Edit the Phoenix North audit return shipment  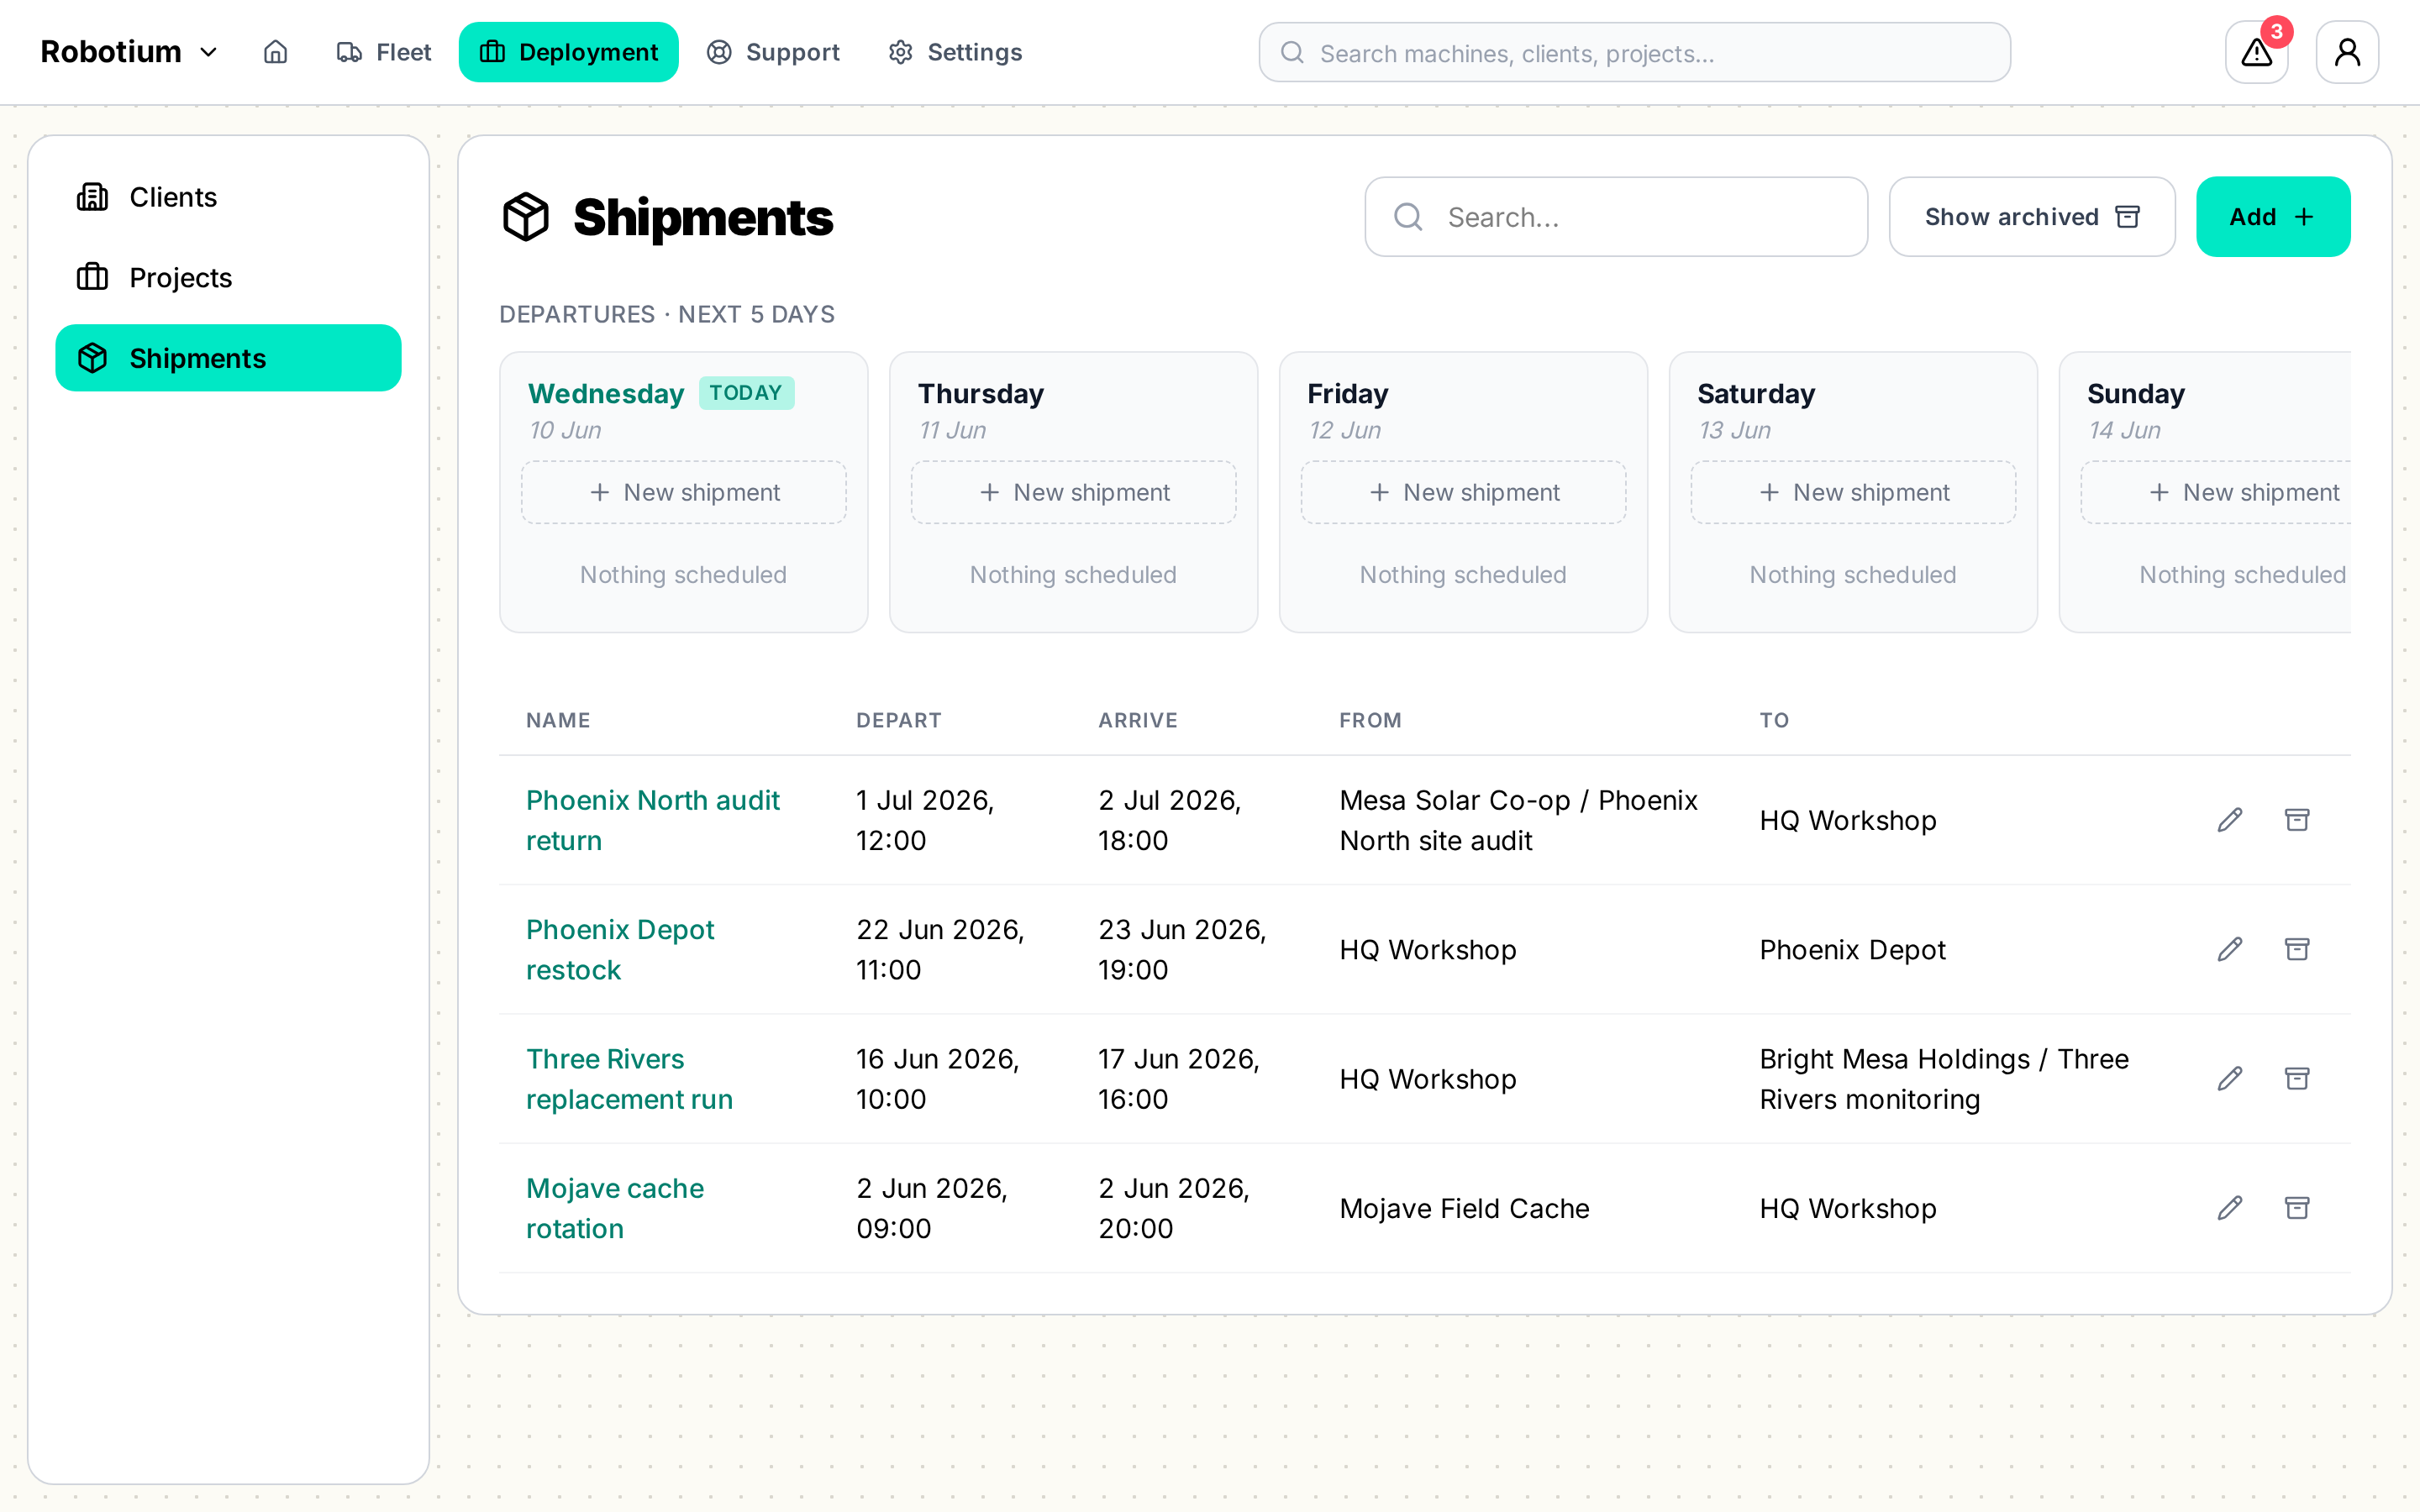[2230, 820]
